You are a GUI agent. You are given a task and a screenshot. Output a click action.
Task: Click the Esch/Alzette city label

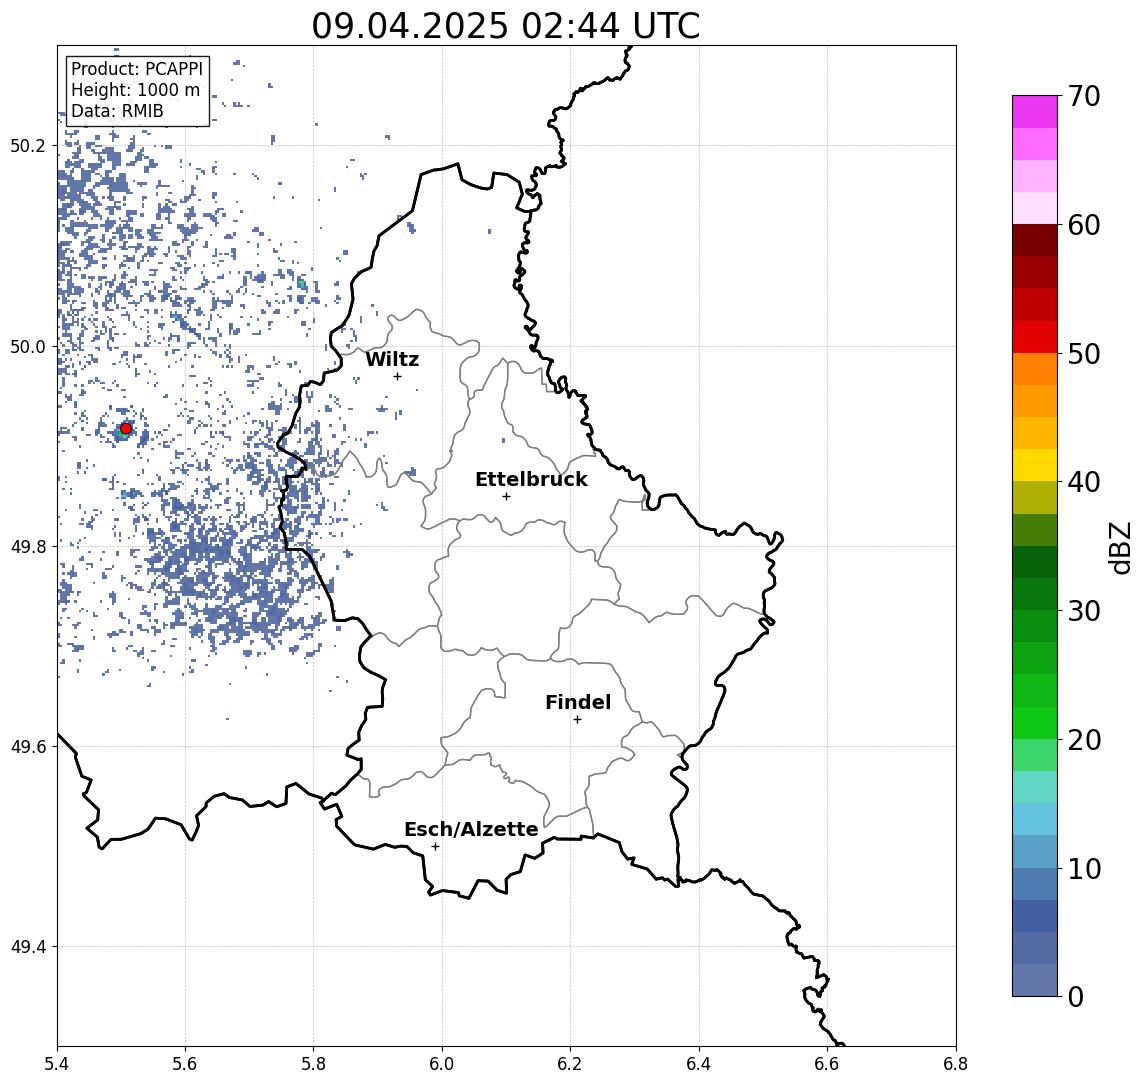point(471,829)
